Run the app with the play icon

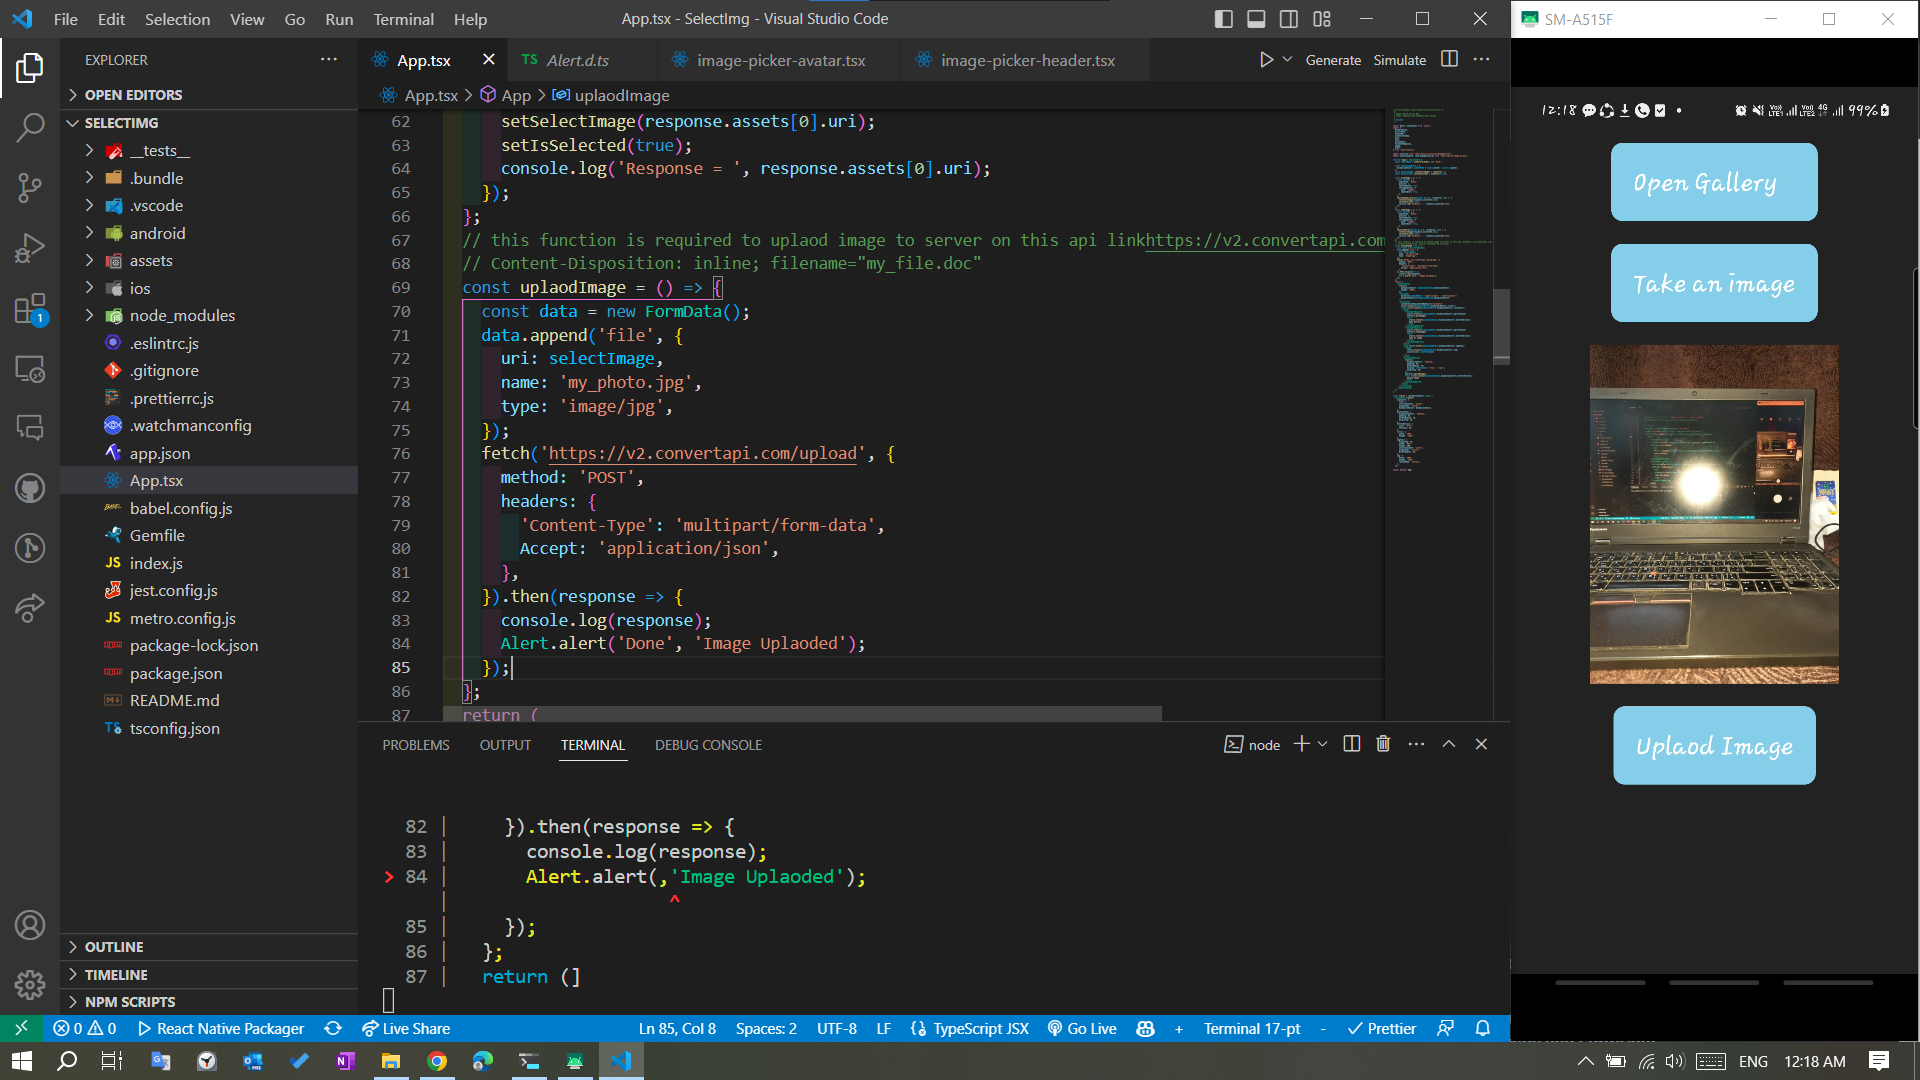pyautogui.click(x=1266, y=59)
